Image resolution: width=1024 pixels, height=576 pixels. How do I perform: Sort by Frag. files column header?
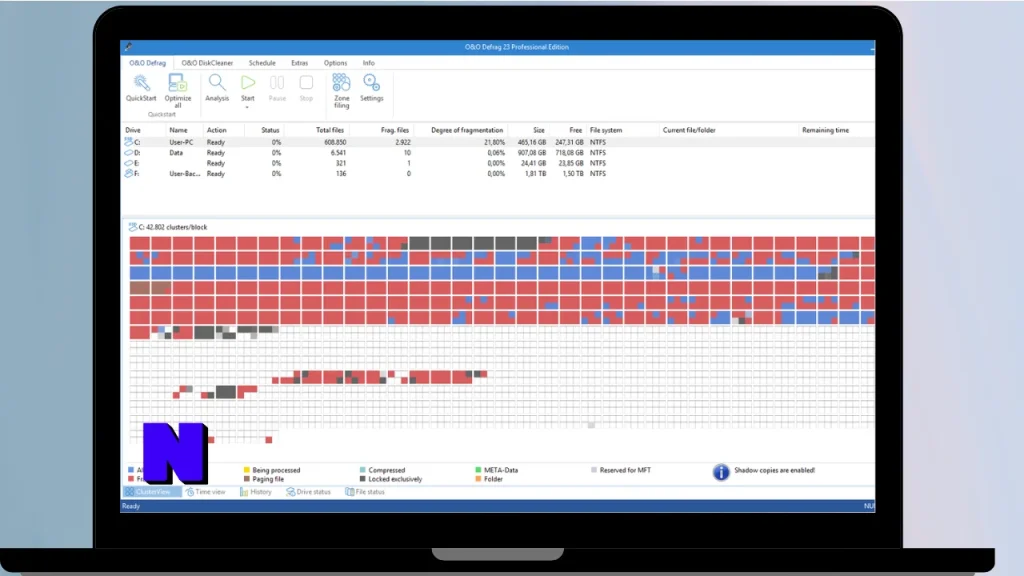(x=394, y=130)
